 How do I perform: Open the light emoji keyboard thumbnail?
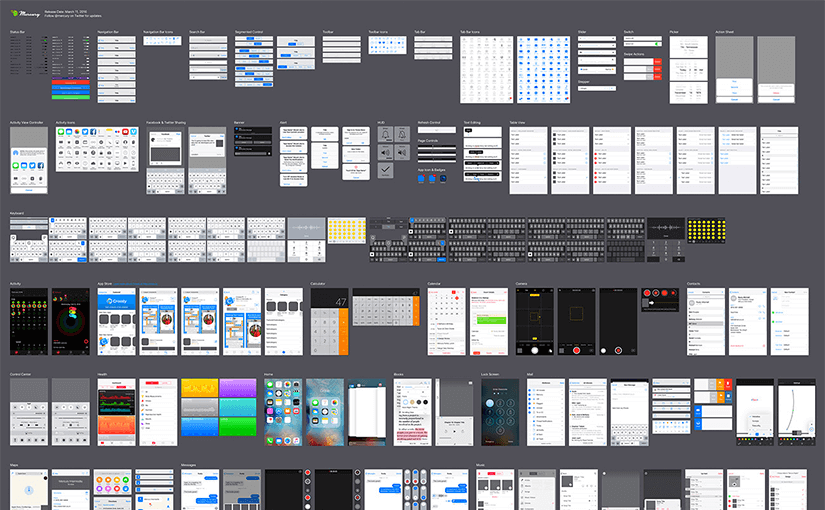347,231
